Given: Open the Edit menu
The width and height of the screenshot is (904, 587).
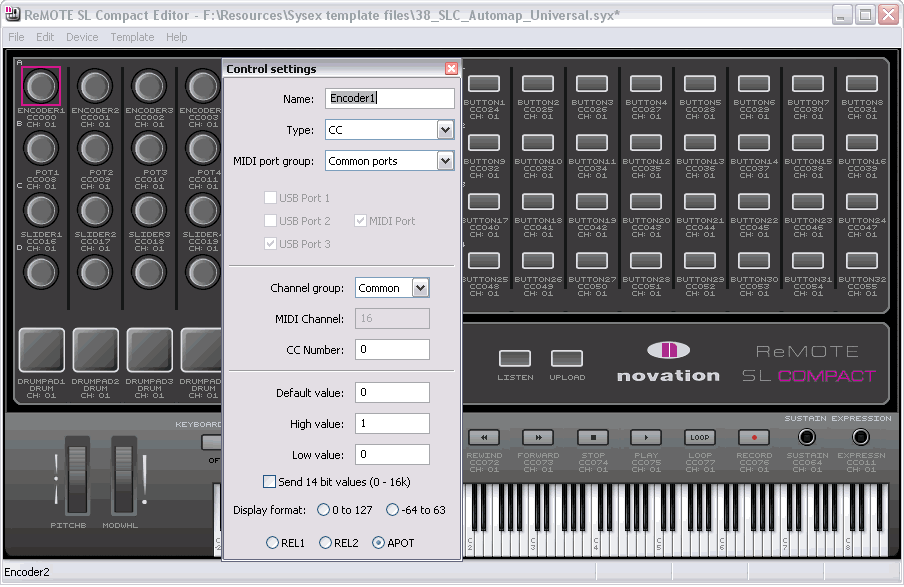Looking at the screenshot, I should [45, 37].
